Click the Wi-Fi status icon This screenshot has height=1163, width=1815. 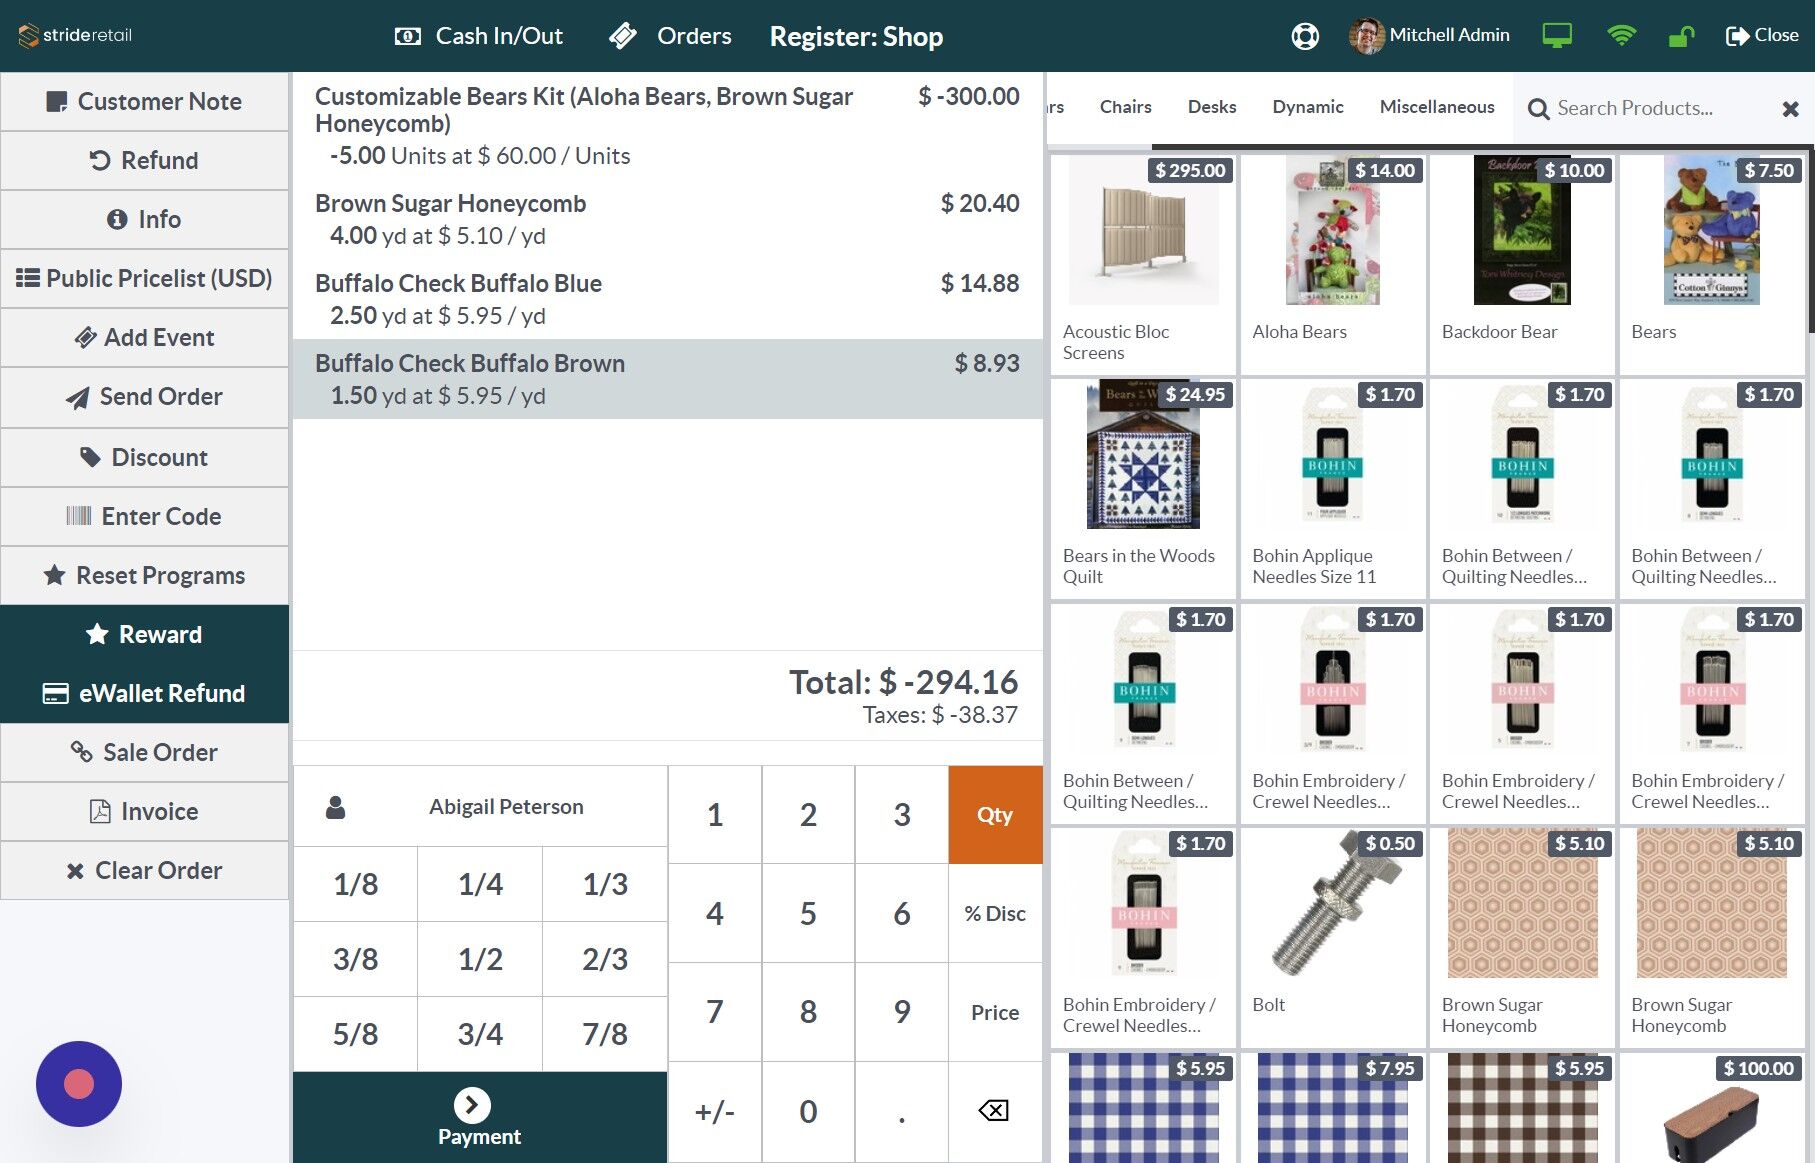[1622, 35]
